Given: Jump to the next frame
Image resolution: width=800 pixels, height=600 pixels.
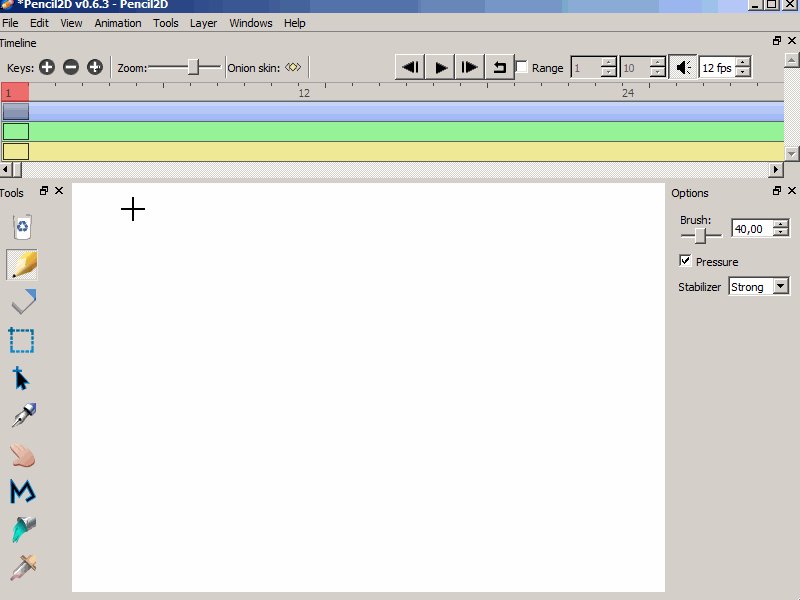Looking at the screenshot, I should point(469,67).
